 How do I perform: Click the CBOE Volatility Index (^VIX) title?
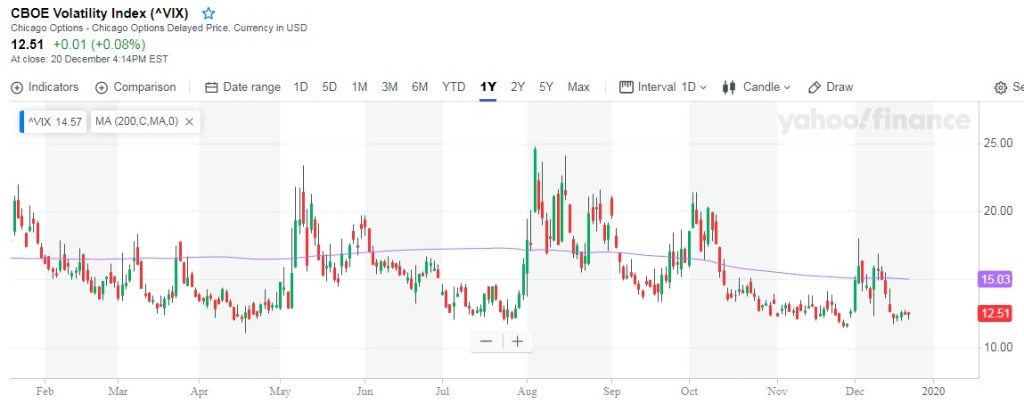tap(100, 13)
